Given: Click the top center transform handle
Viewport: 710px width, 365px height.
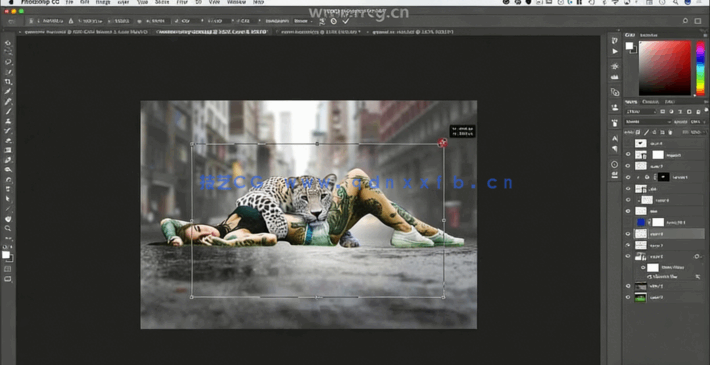Looking at the screenshot, I should [317, 144].
